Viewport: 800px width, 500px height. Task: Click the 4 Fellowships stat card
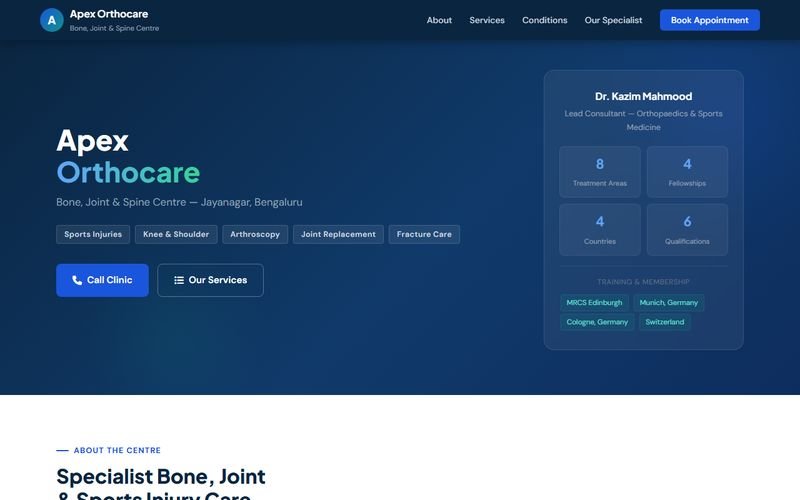[687, 172]
